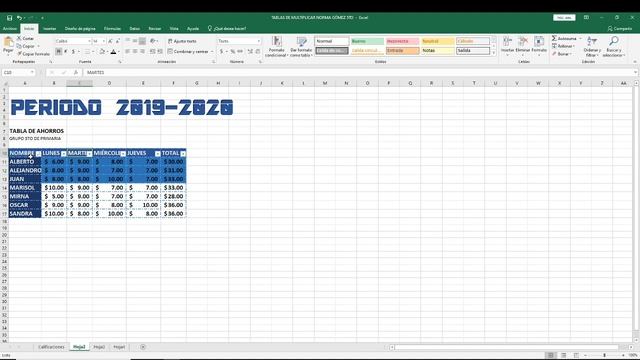Expand the Name Box dropdown arrow

(32, 73)
